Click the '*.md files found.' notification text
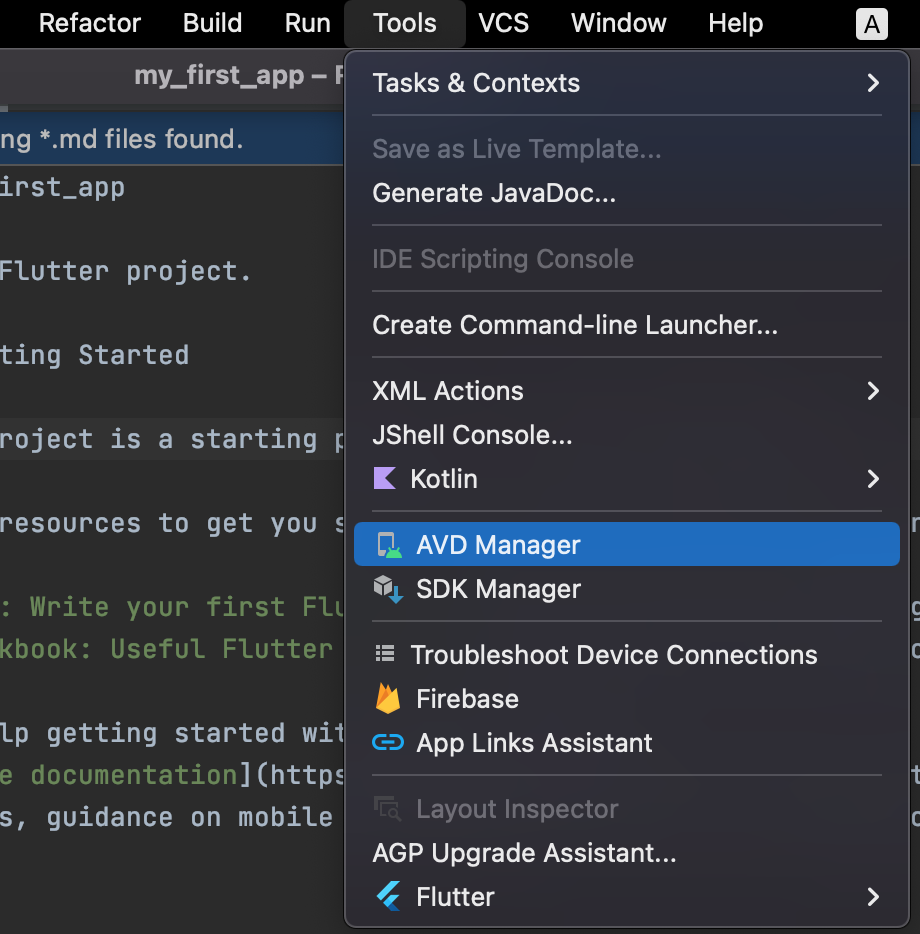This screenshot has height=934, width=920. point(141,139)
